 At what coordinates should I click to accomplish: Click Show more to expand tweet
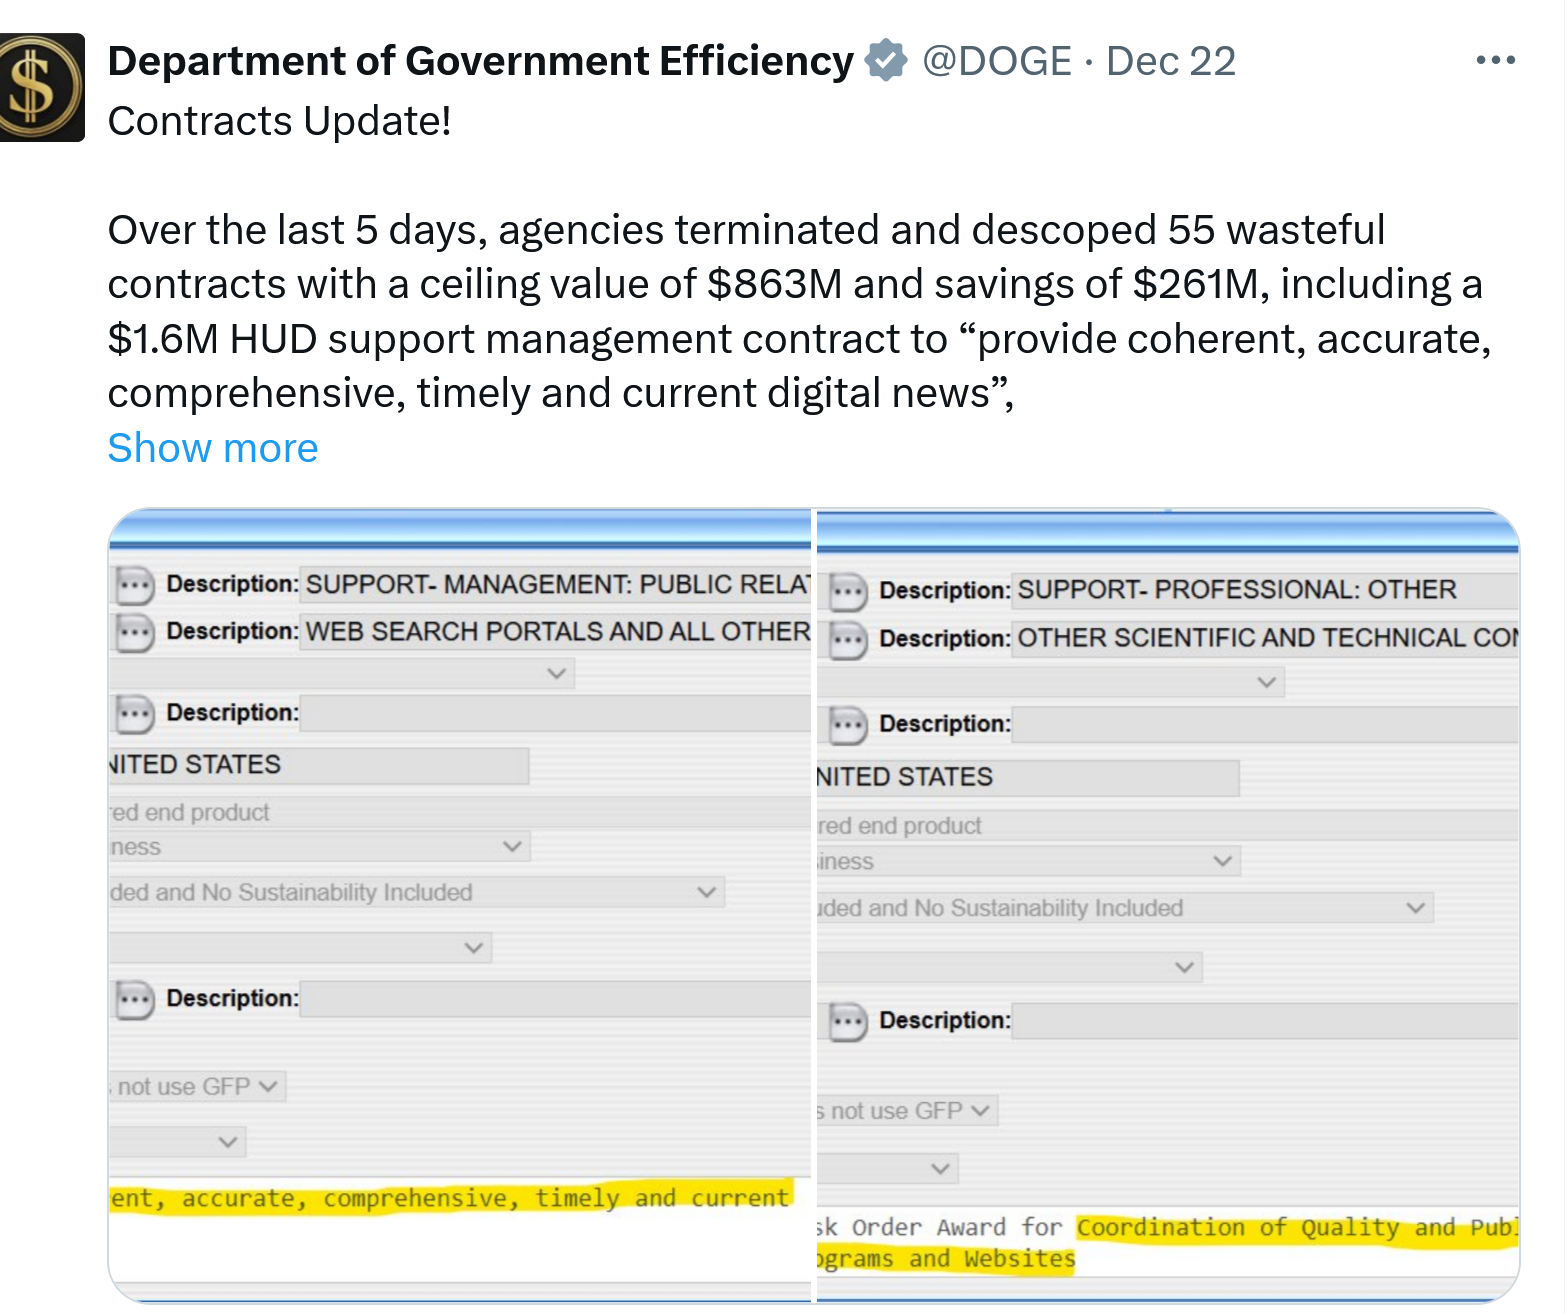click(212, 448)
